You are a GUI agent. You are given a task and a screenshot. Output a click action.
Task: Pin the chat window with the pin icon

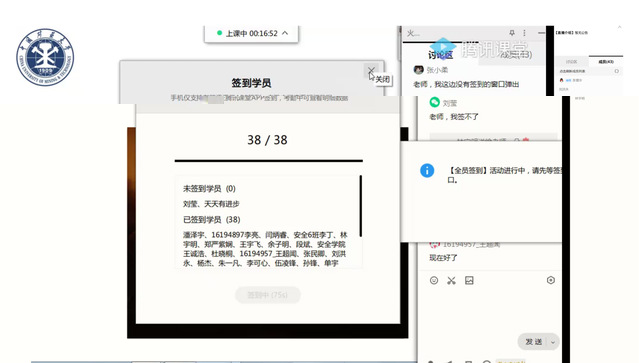pyautogui.click(x=512, y=33)
